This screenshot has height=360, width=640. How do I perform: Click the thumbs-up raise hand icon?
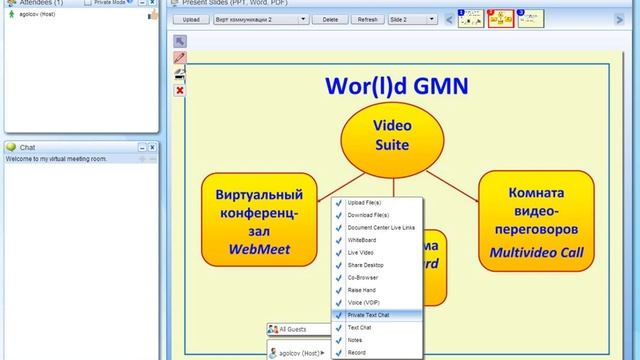(153, 15)
